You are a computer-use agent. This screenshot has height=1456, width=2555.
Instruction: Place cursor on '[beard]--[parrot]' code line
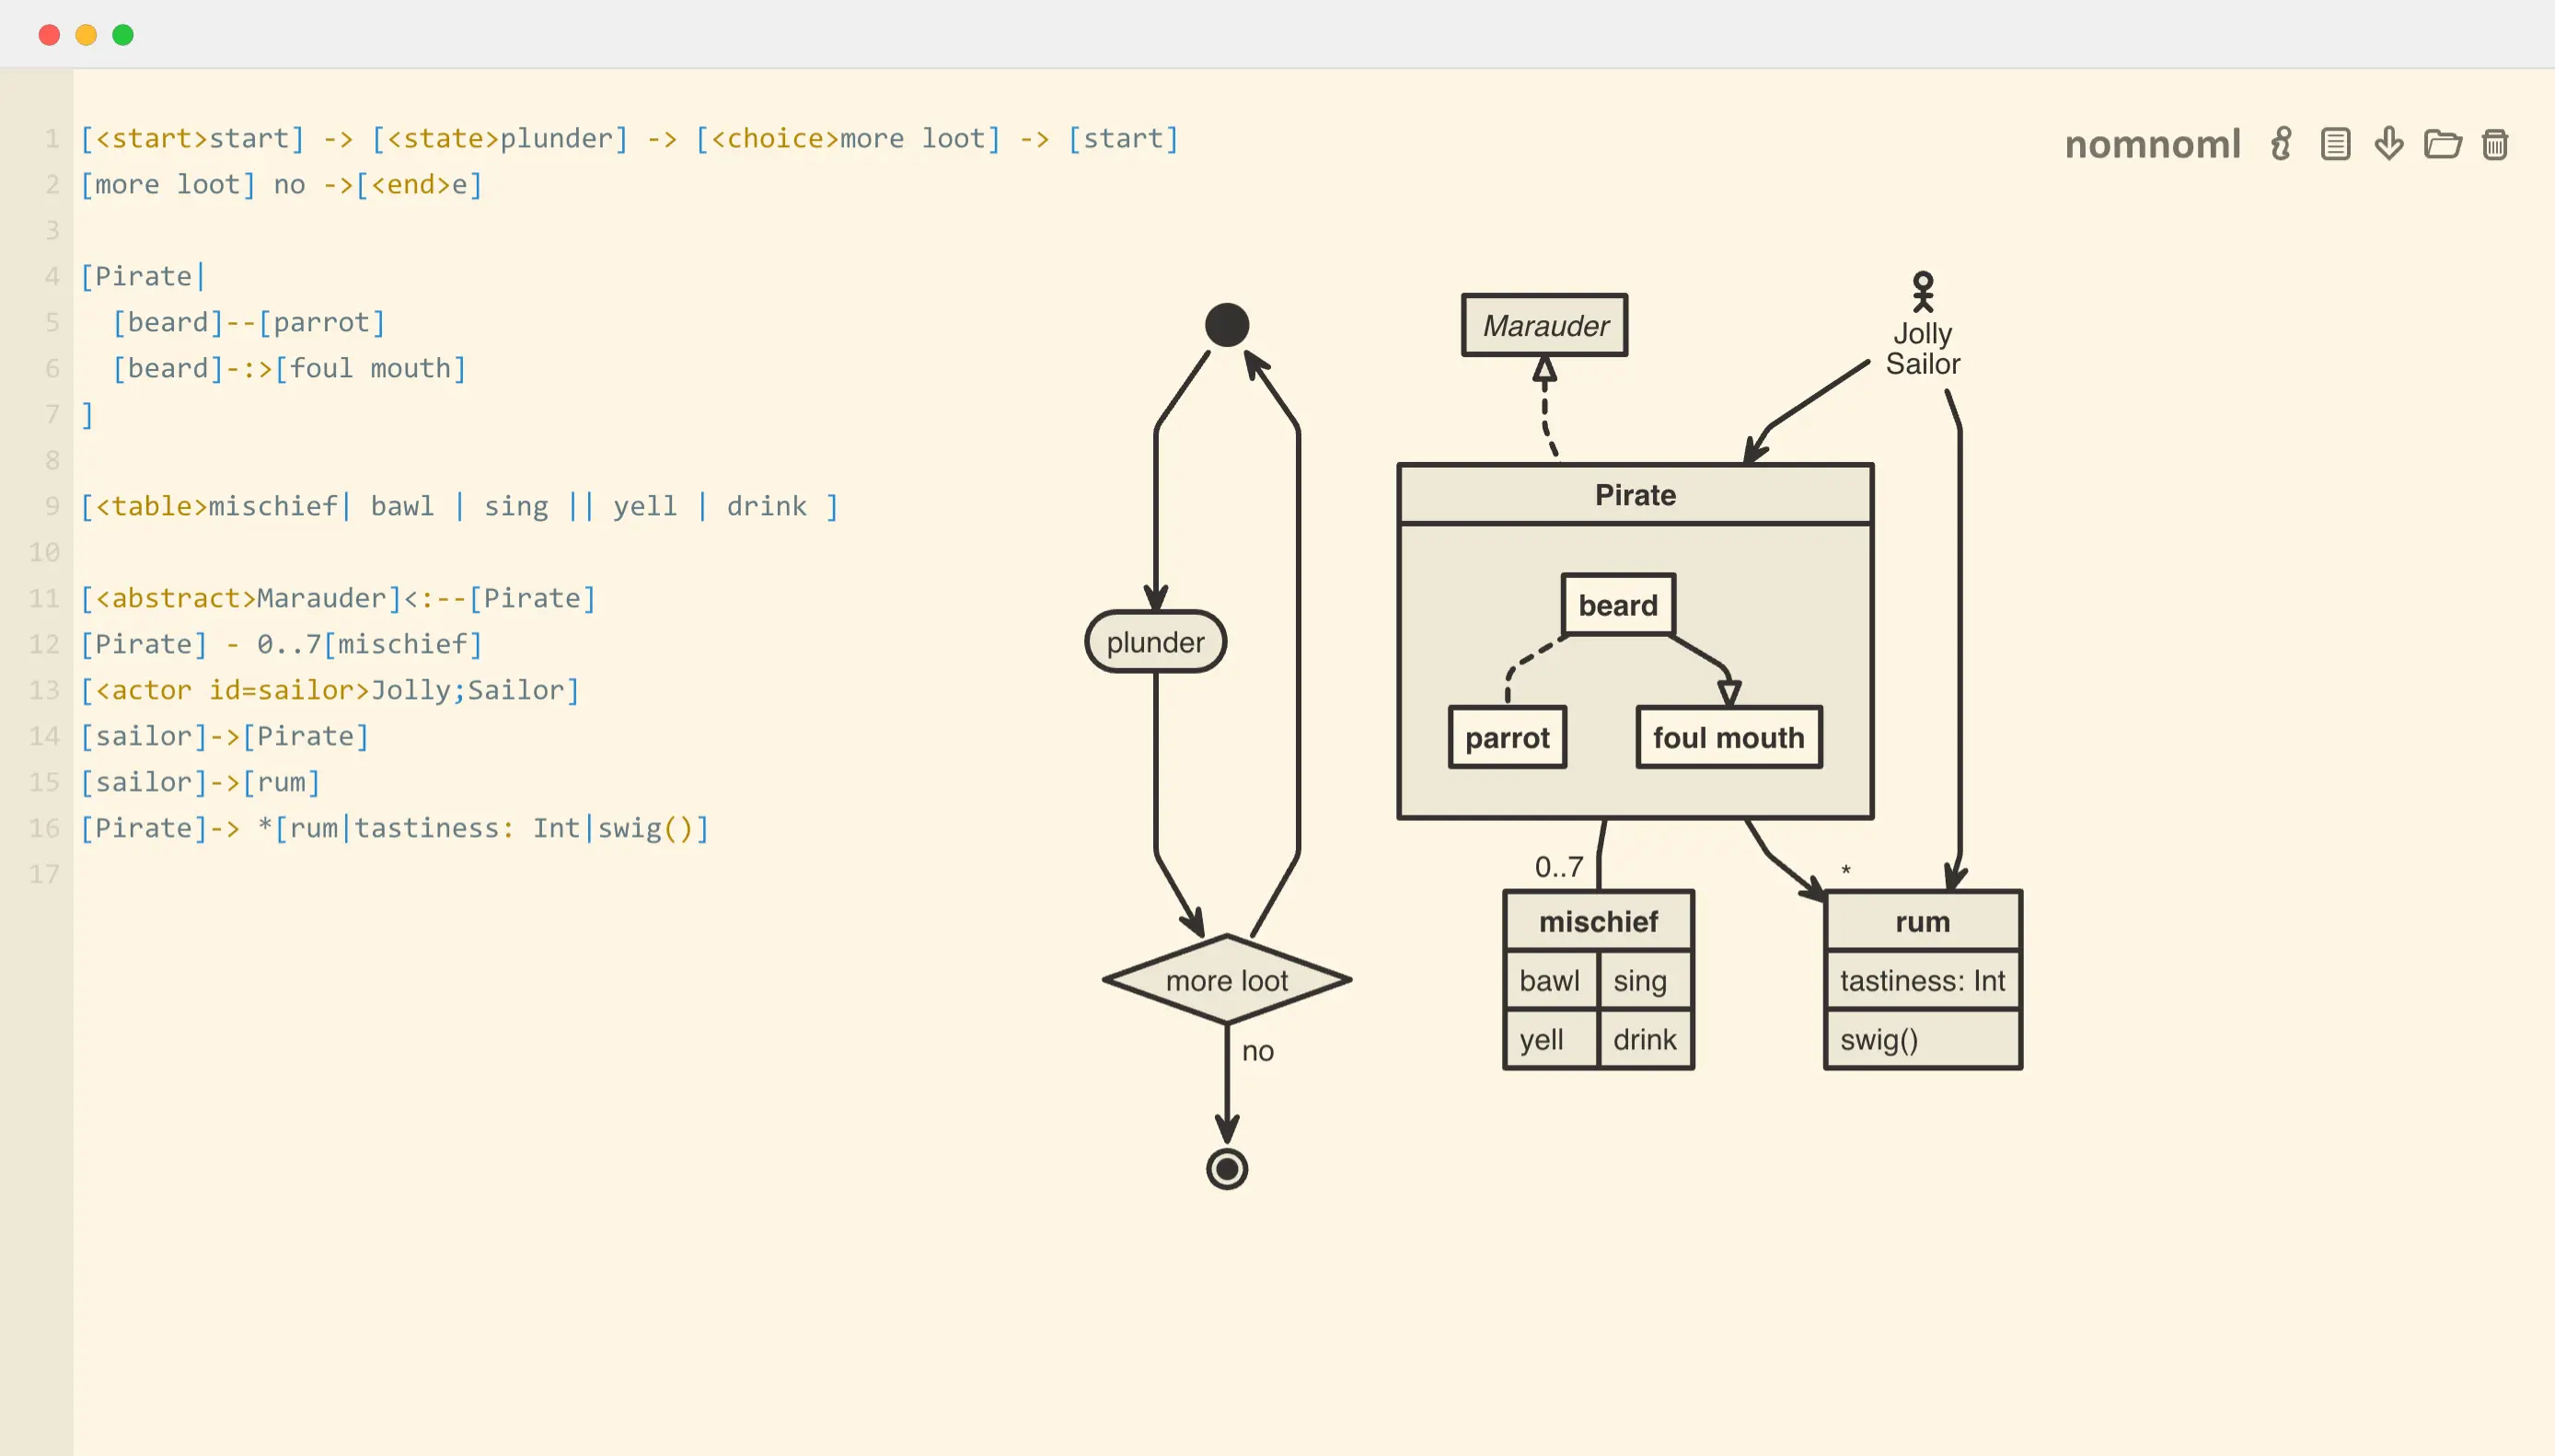pos(248,322)
